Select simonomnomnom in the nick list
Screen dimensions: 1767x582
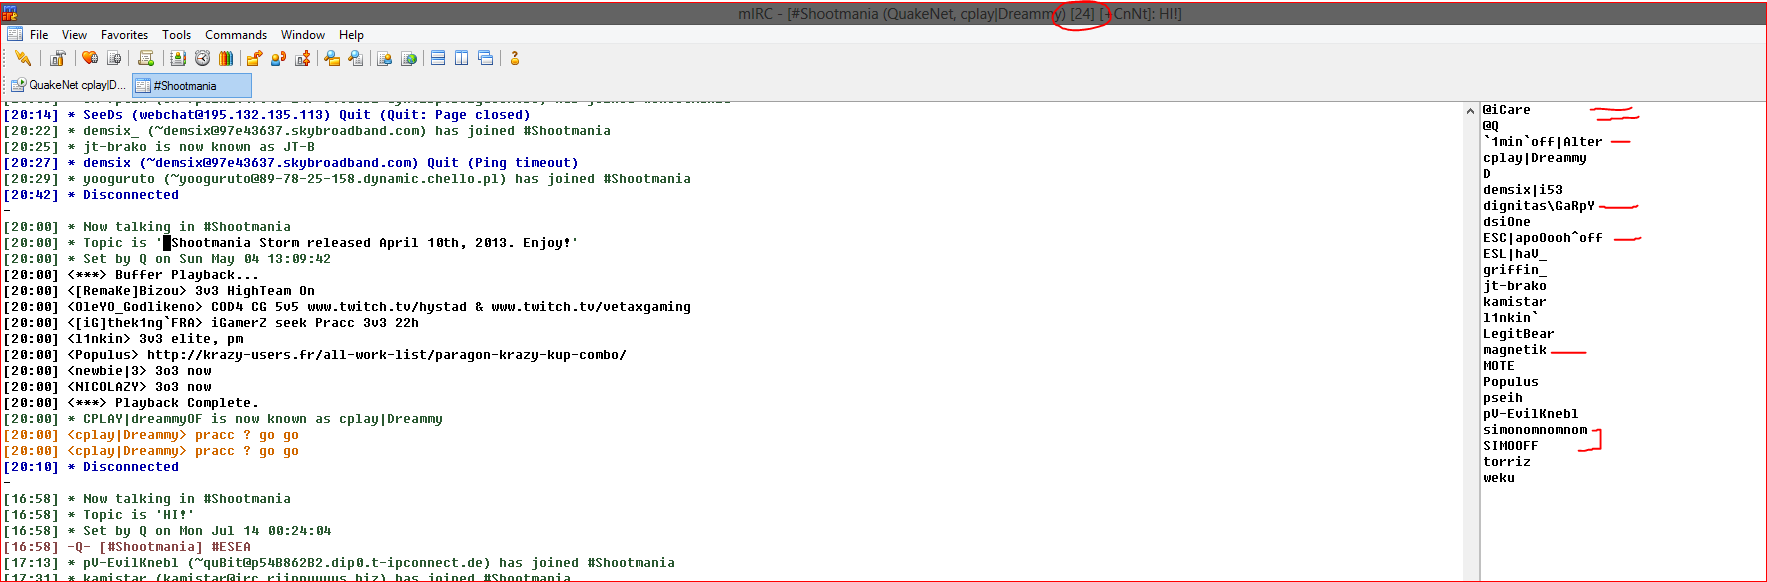click(x=1534, y=430)
